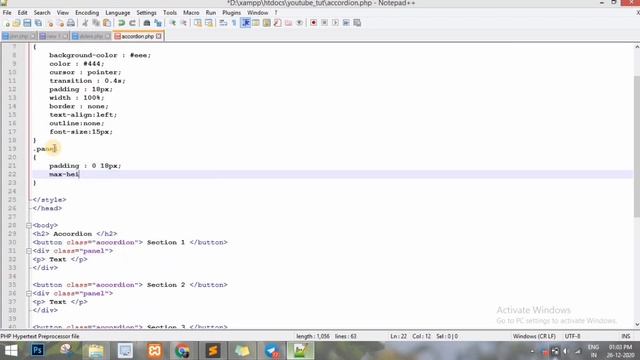Collapse the div panel fold on line 36
The width and height of the screenshot is (640, 360).
tap(29, 293)
